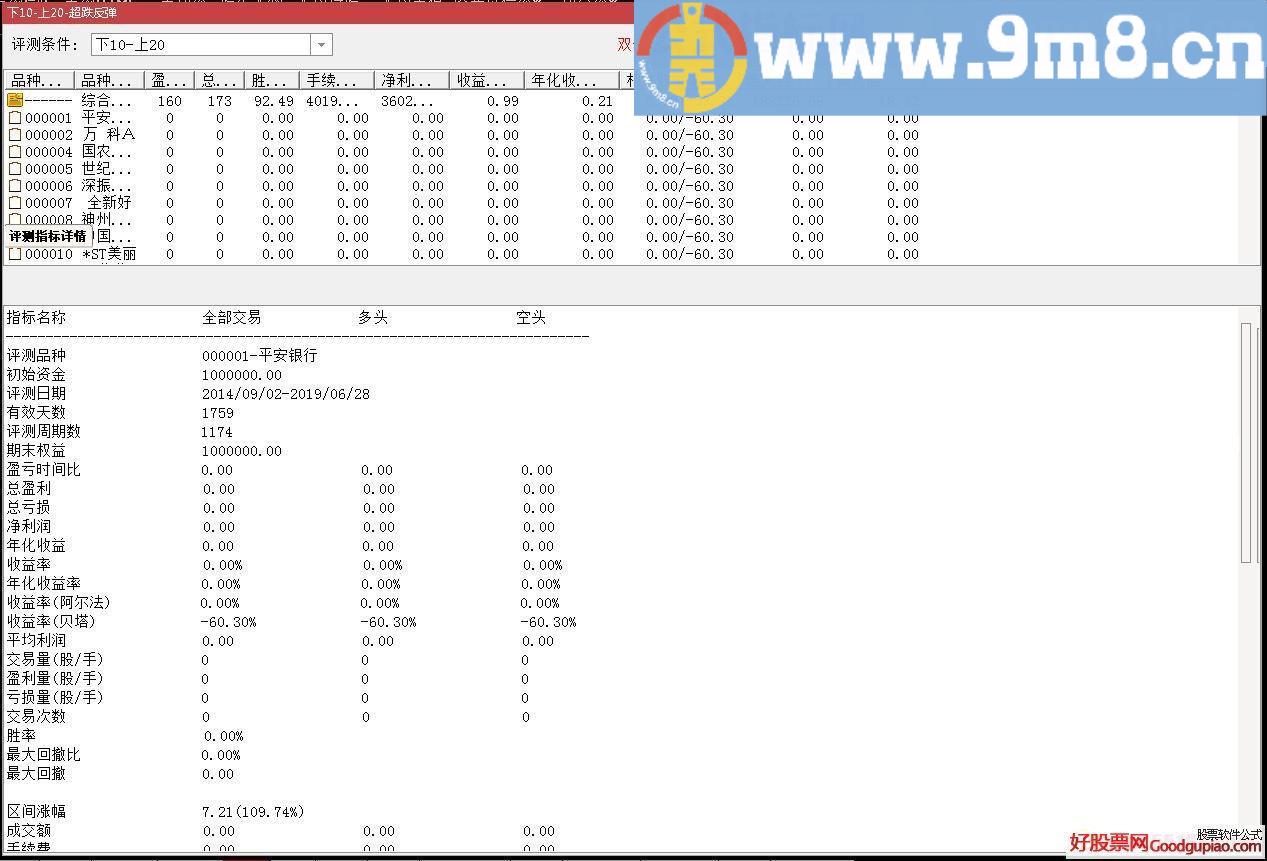Check the checkbox for 000007 全新好
The image size is (1267, 861).
(14, 202)
